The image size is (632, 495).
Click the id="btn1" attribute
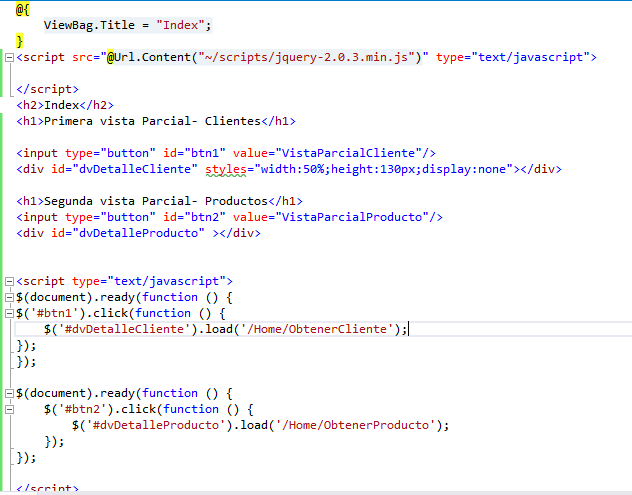pos(194,153)
